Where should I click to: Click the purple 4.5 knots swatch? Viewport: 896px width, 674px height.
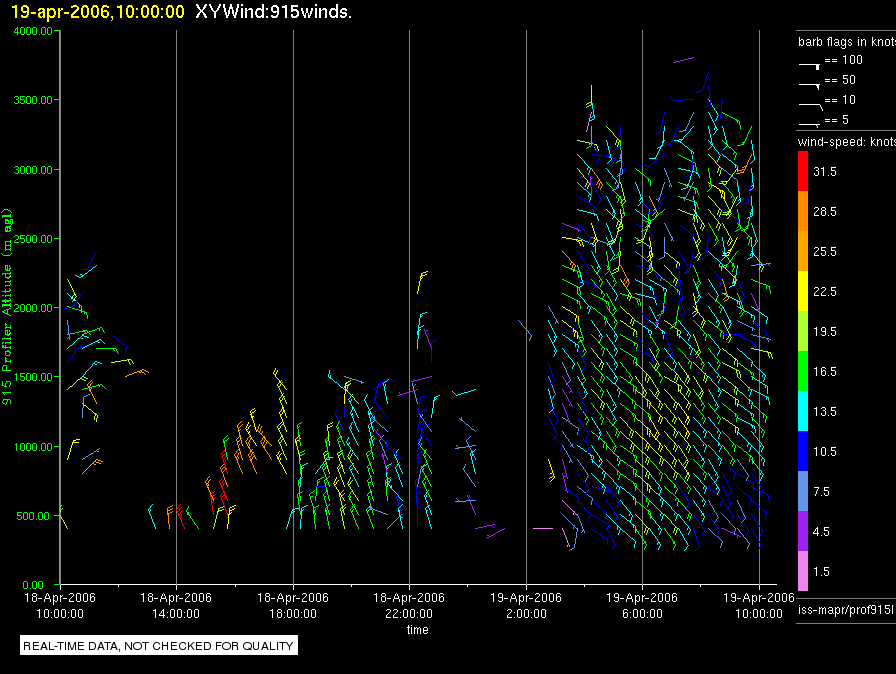(x=803, y=531)
